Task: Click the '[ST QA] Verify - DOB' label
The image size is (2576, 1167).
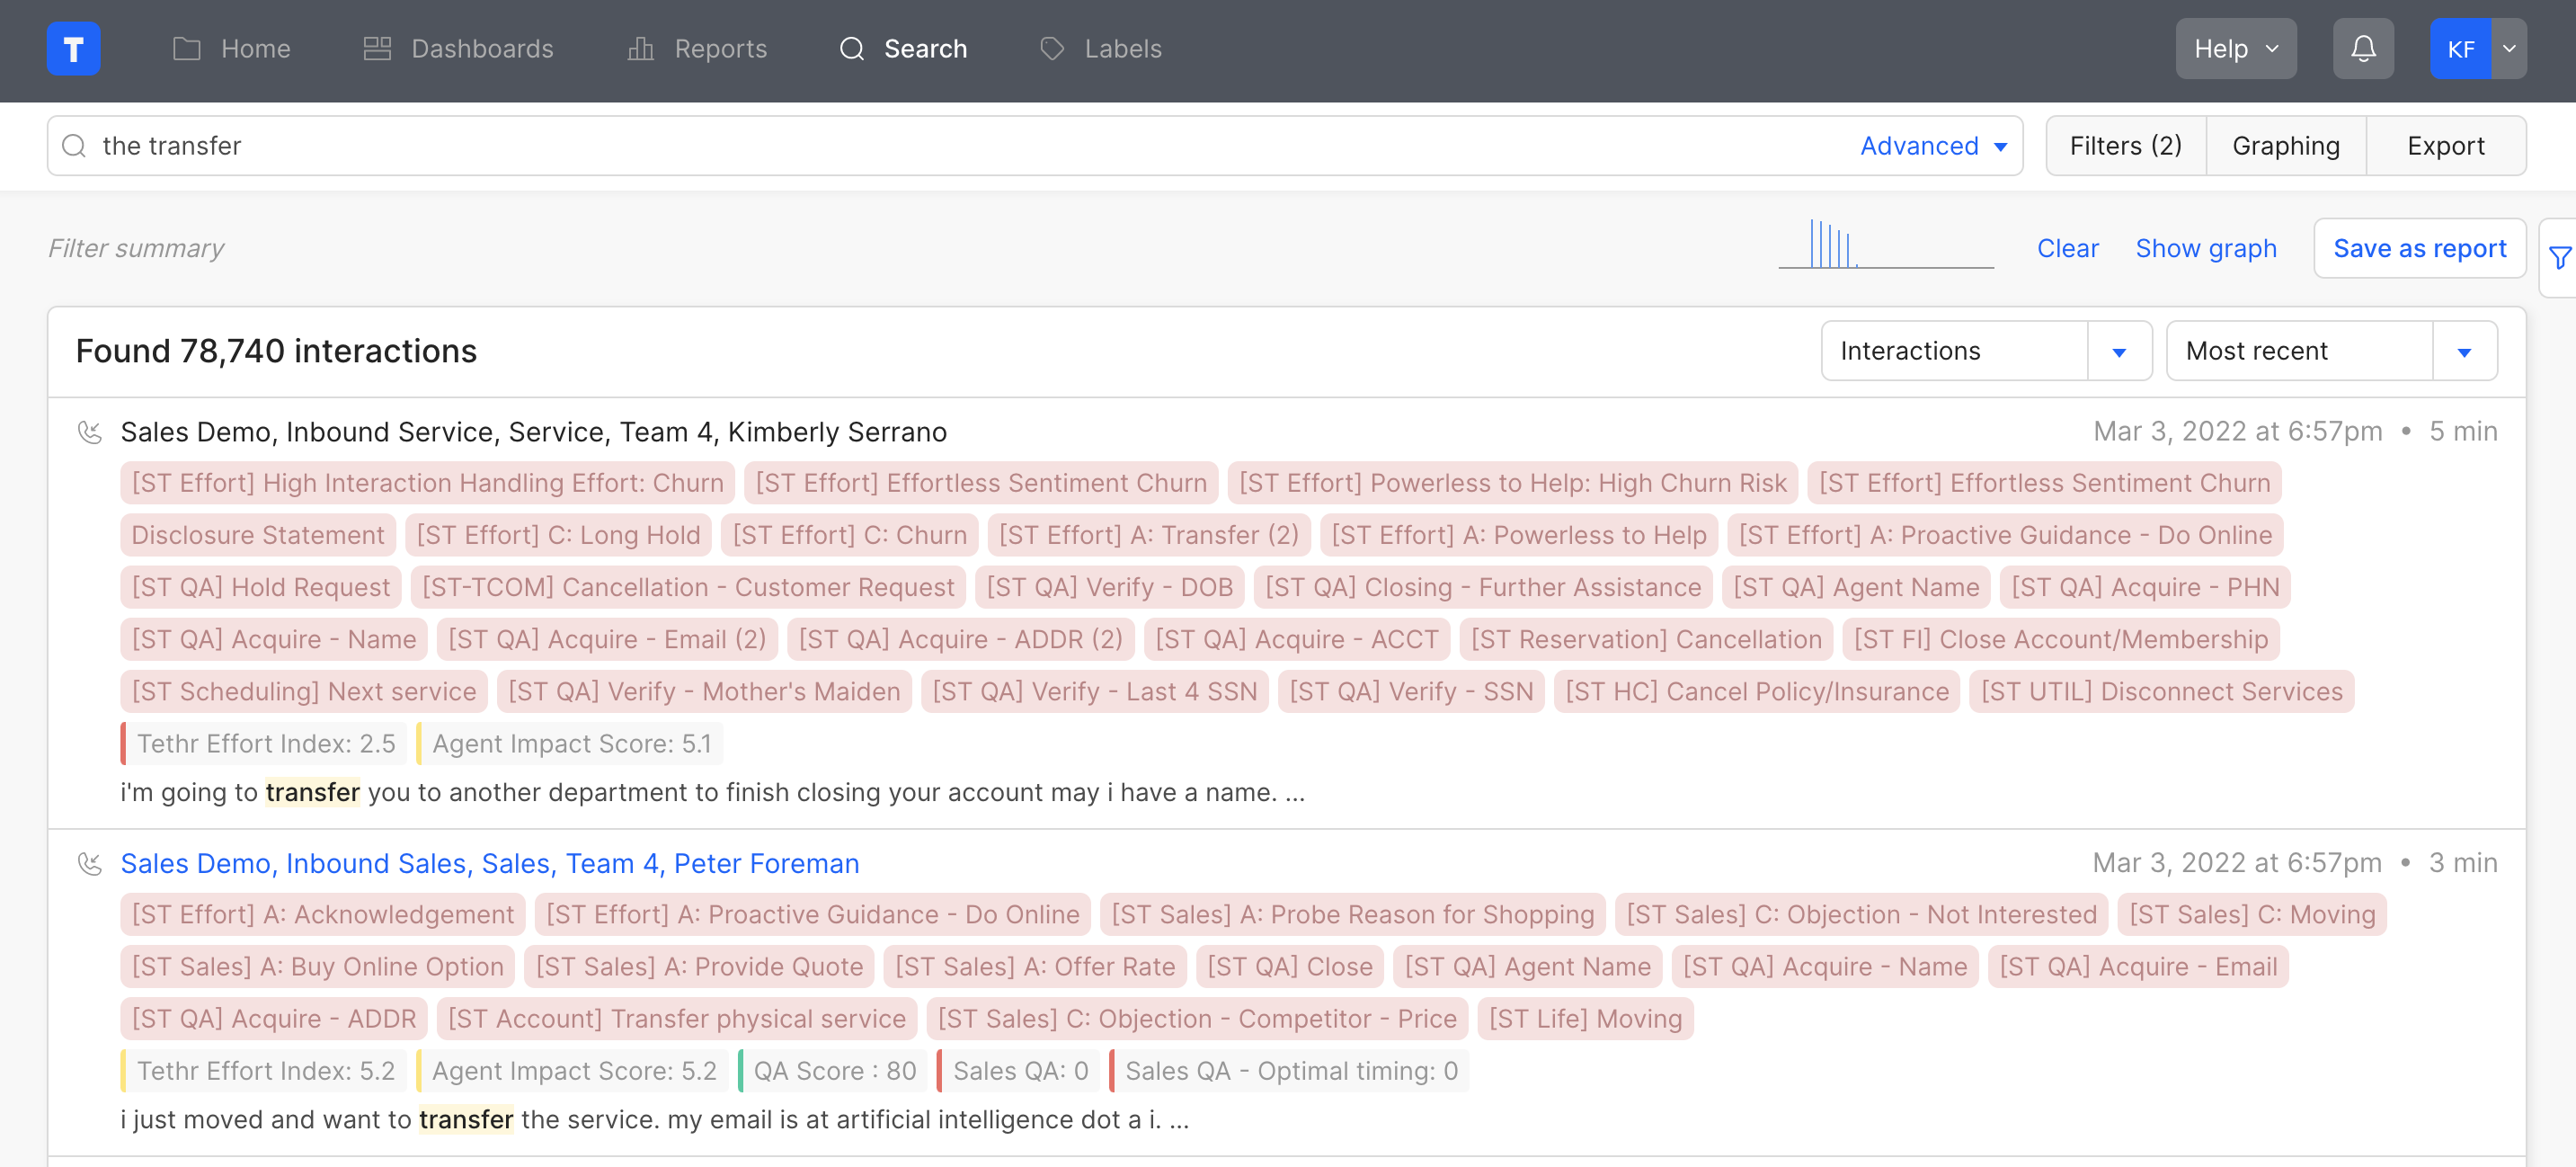Action: (x=1109, y=587)
